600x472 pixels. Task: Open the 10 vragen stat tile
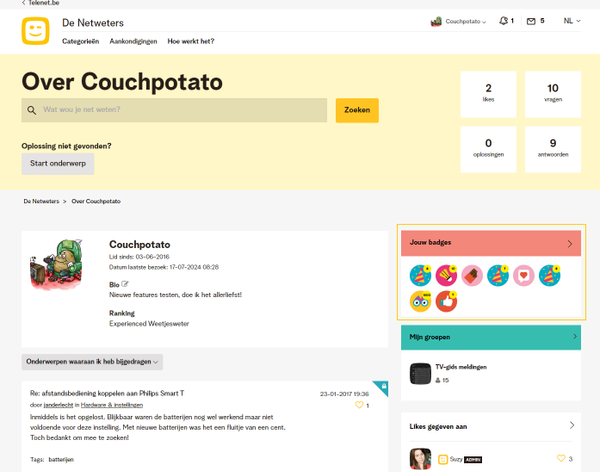(x=553, y=94)
